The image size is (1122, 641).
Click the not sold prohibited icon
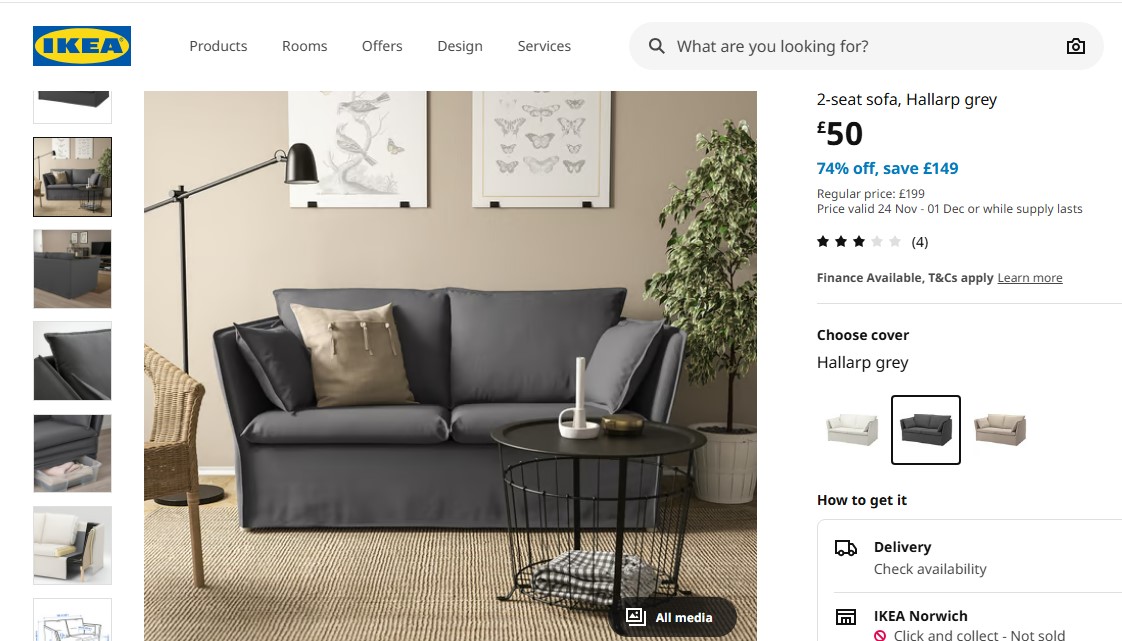[x=880, y=635]
